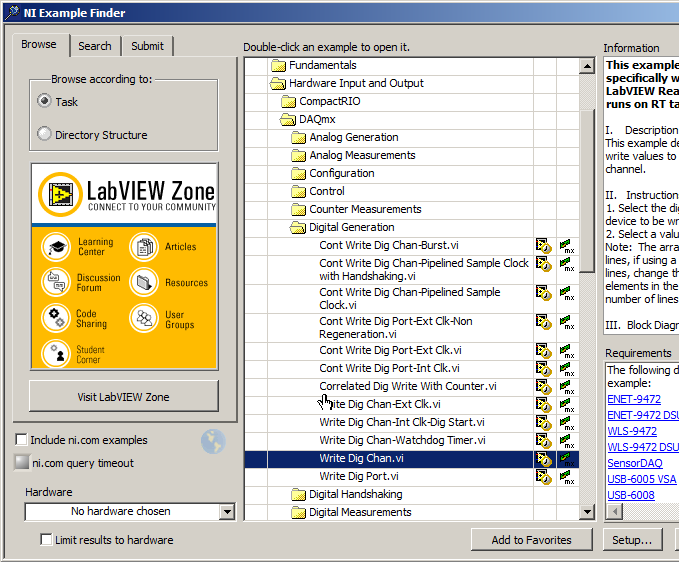The image size is (679, 562).
Task: Check Limit results to hardware
Action: 46,539
